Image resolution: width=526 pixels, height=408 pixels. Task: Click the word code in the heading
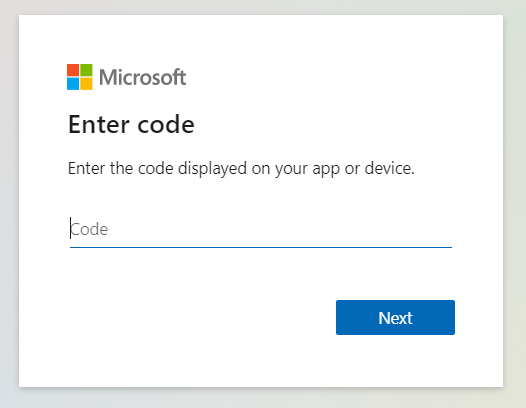point(166,124)
